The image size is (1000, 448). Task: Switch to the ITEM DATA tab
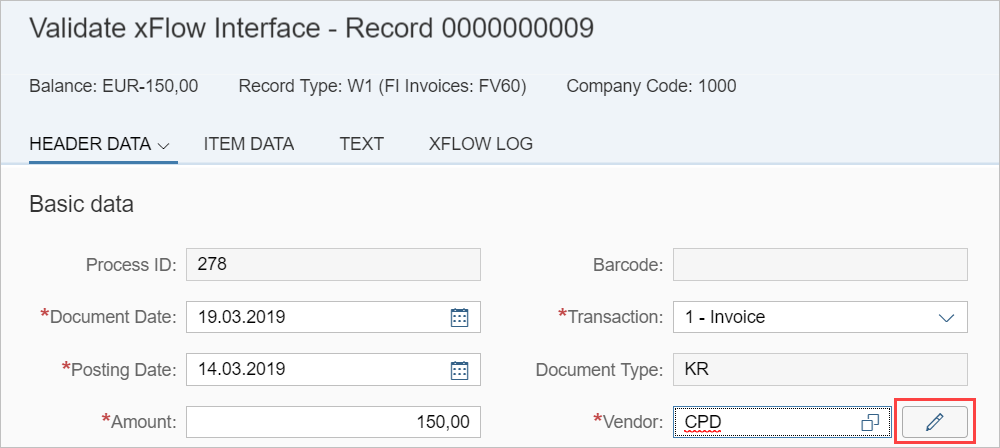point(249,144)
